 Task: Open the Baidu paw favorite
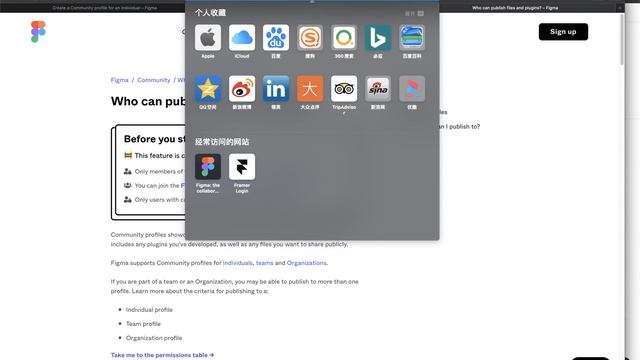(276, 38)
